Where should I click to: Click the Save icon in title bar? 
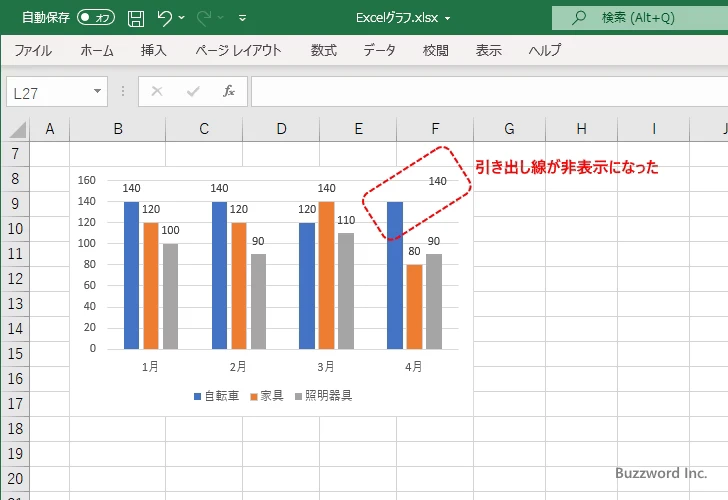coord(136,18)
